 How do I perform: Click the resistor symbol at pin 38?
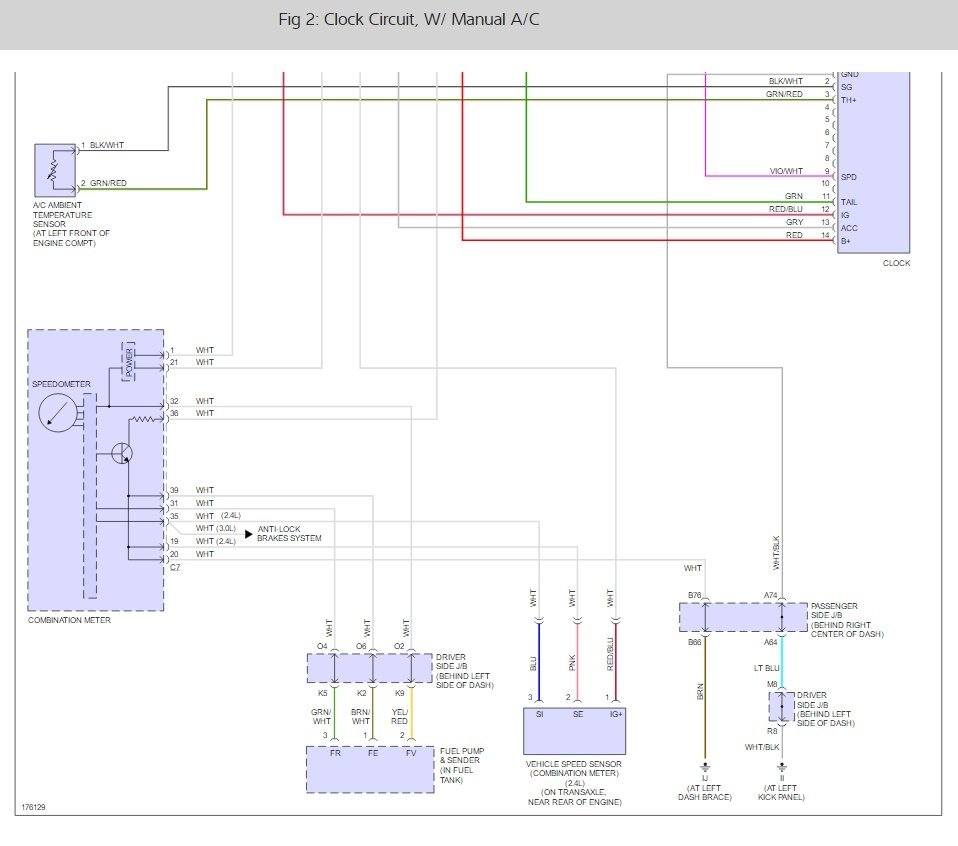click(145, 419)
